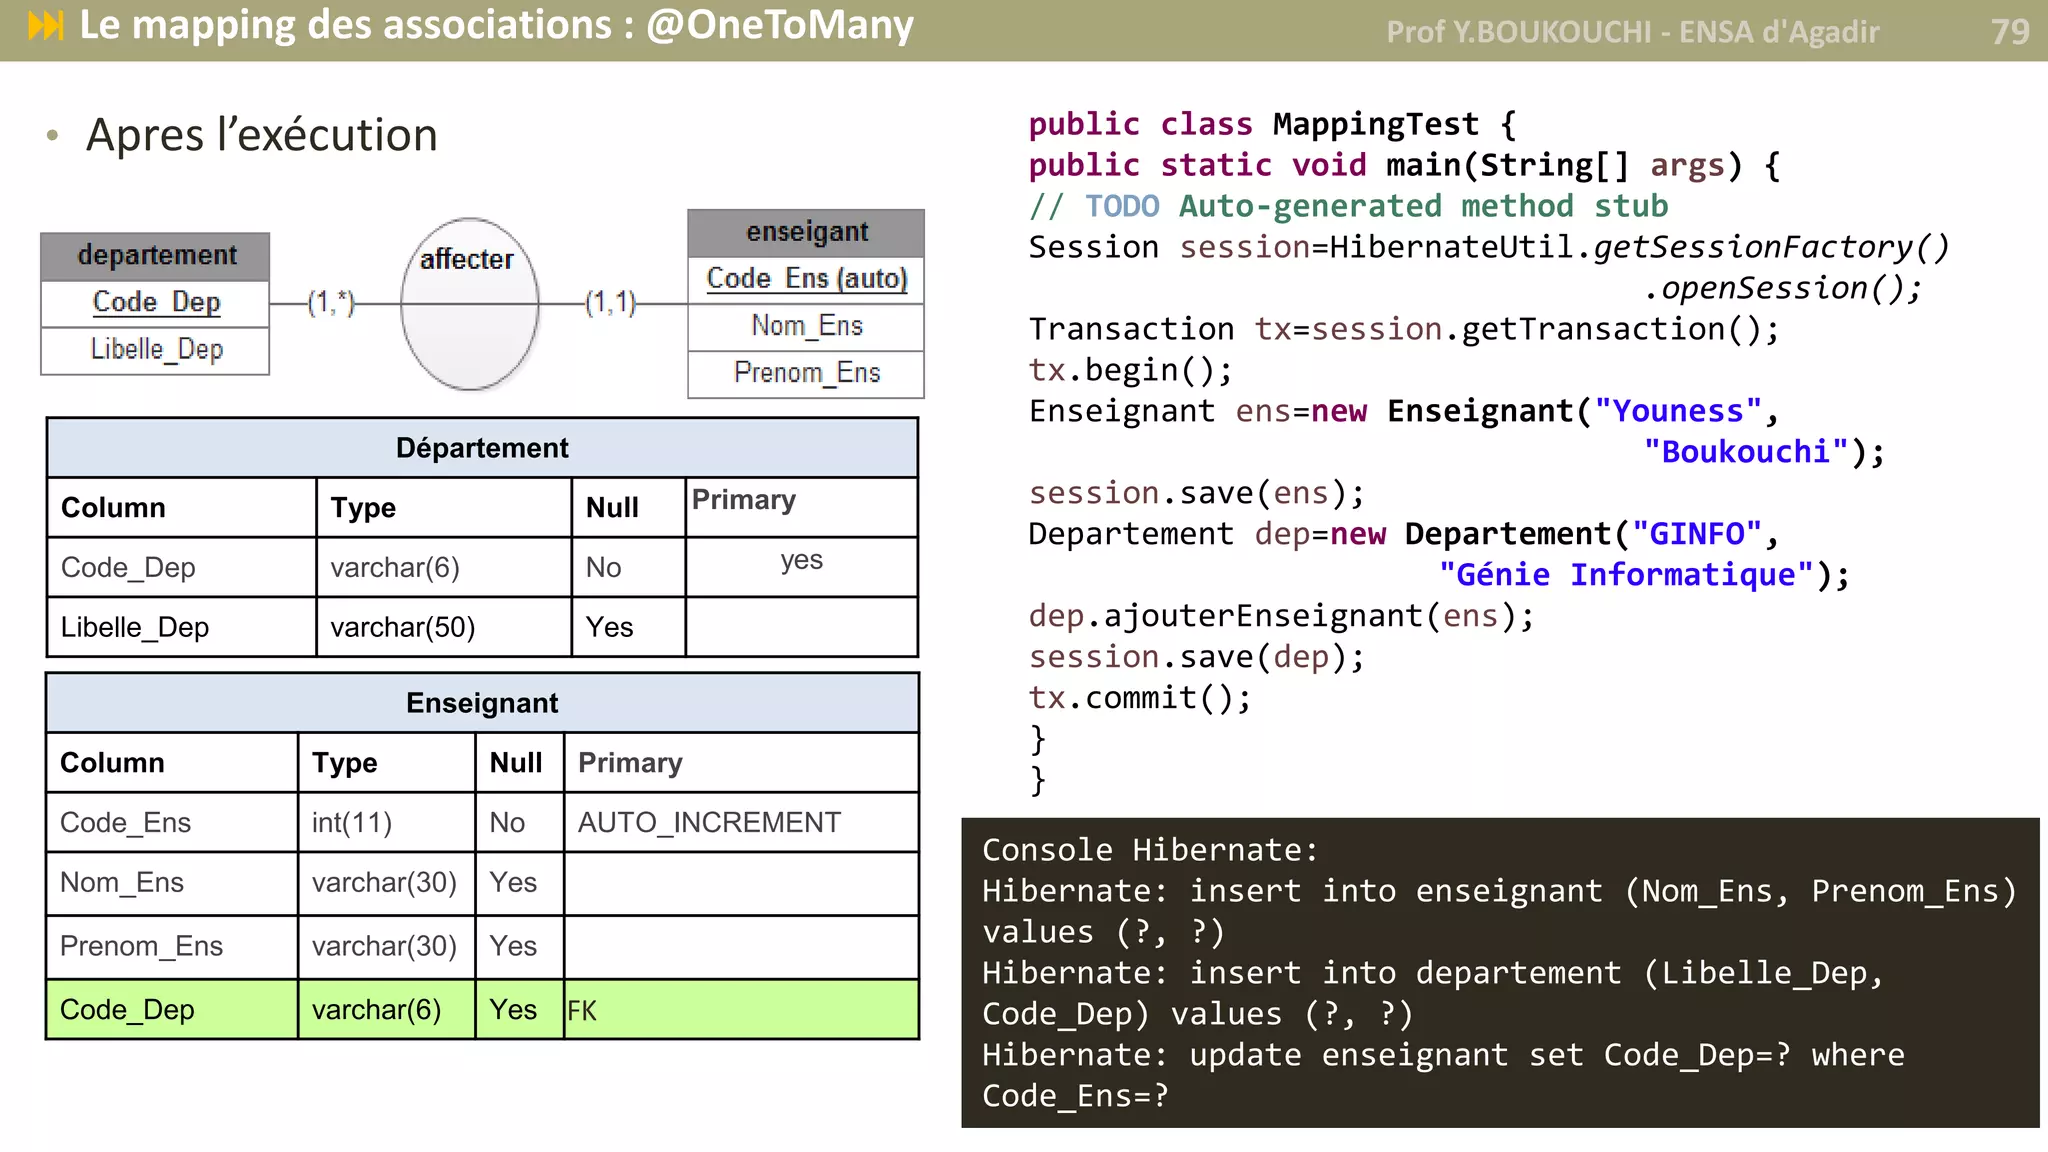
Task: Click the 'Département' table title
Action: 482,448
